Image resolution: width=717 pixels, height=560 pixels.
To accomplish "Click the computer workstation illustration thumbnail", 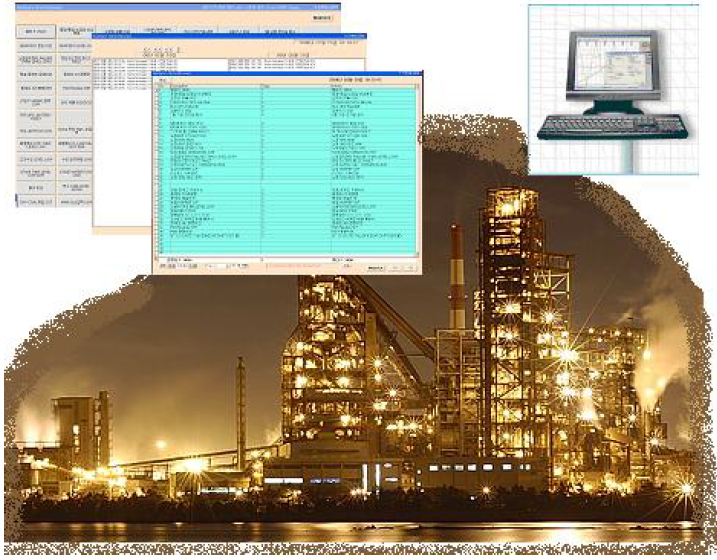I will (x=620, y=88).
